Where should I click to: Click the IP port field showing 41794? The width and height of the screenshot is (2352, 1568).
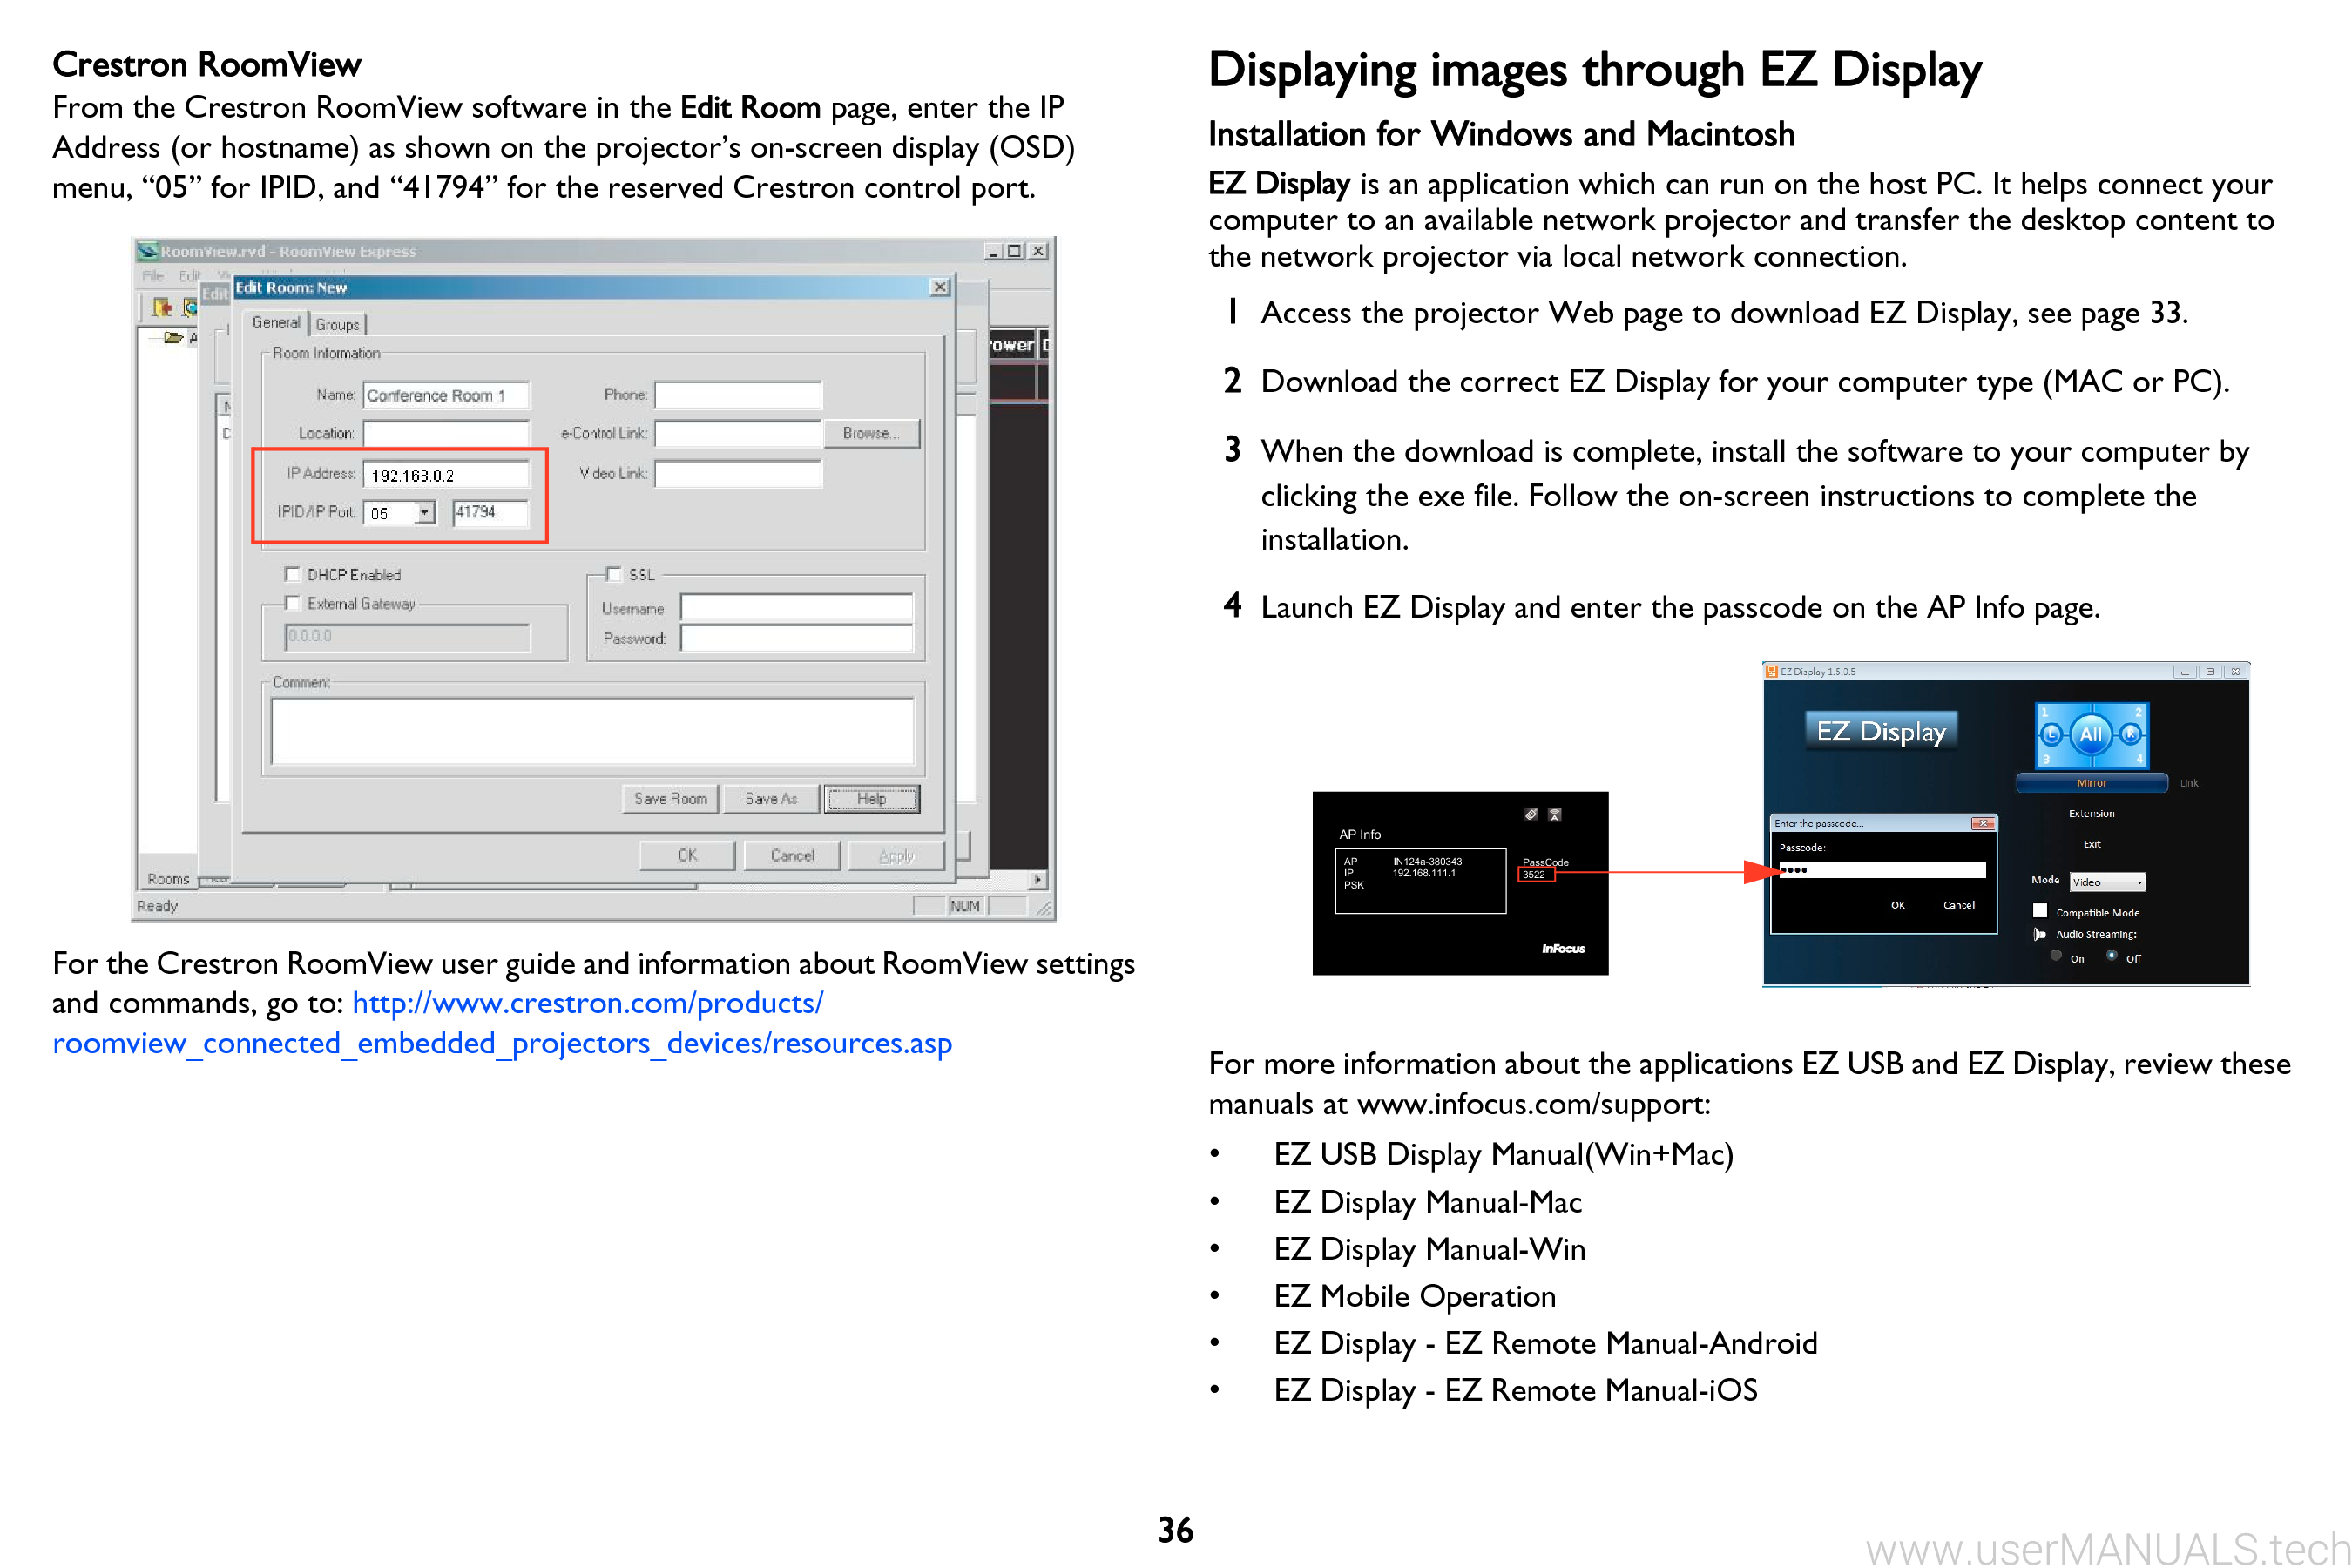point(490,513)
